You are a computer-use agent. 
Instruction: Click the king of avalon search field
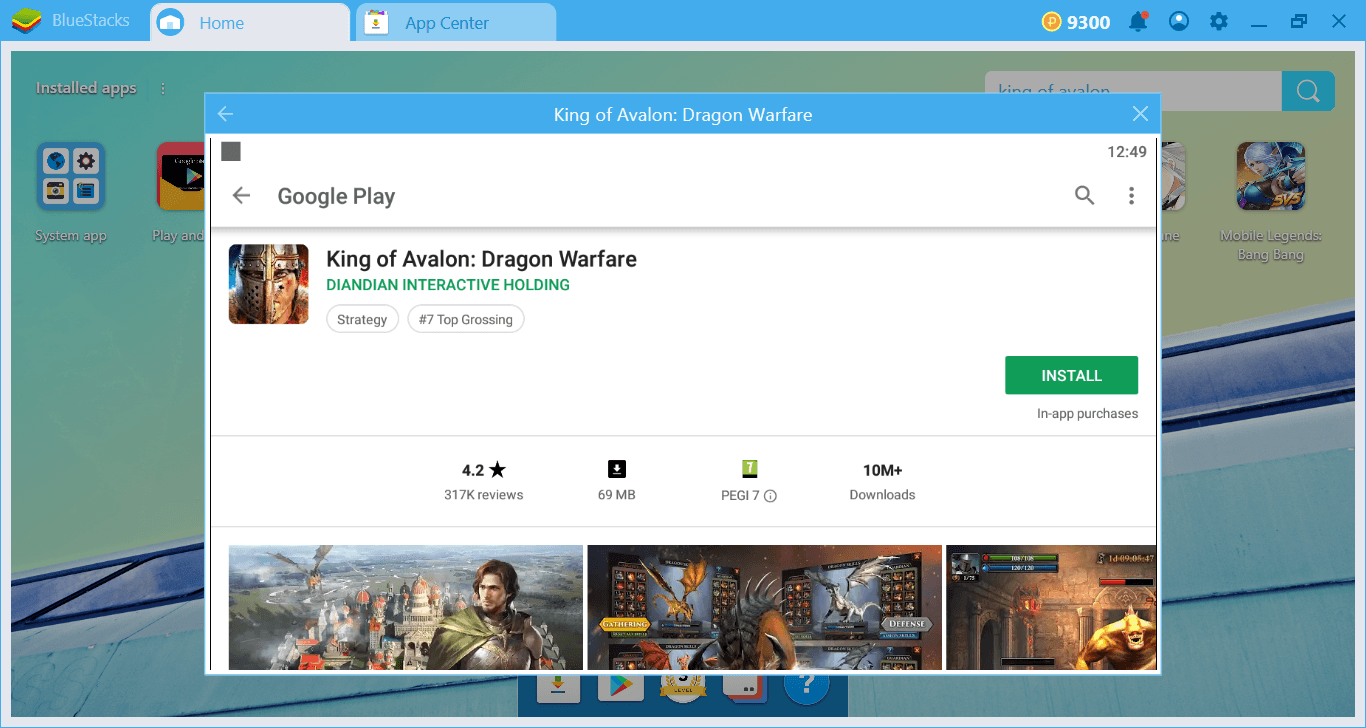(x=1133, y=91)
